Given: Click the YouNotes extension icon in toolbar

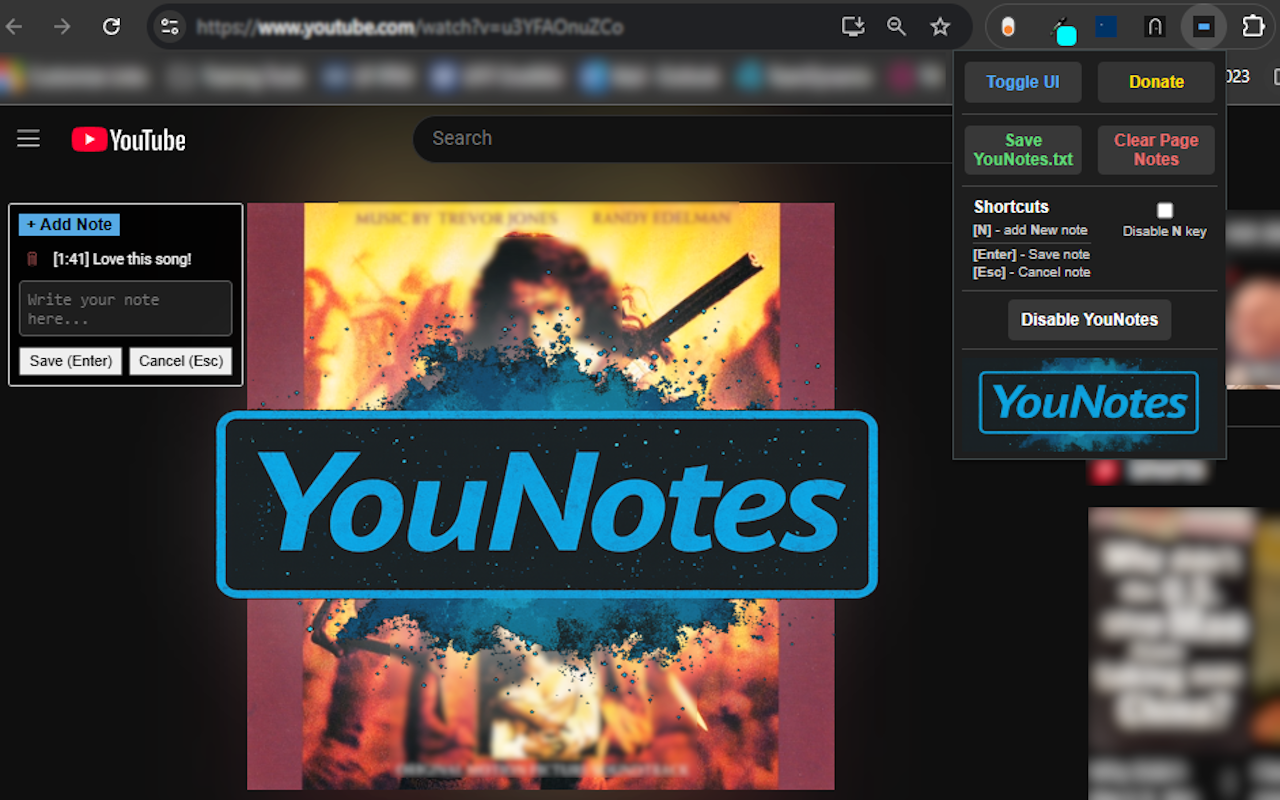Looking at the screenshot, I should pyautogui.click(x=1203, y=27).
